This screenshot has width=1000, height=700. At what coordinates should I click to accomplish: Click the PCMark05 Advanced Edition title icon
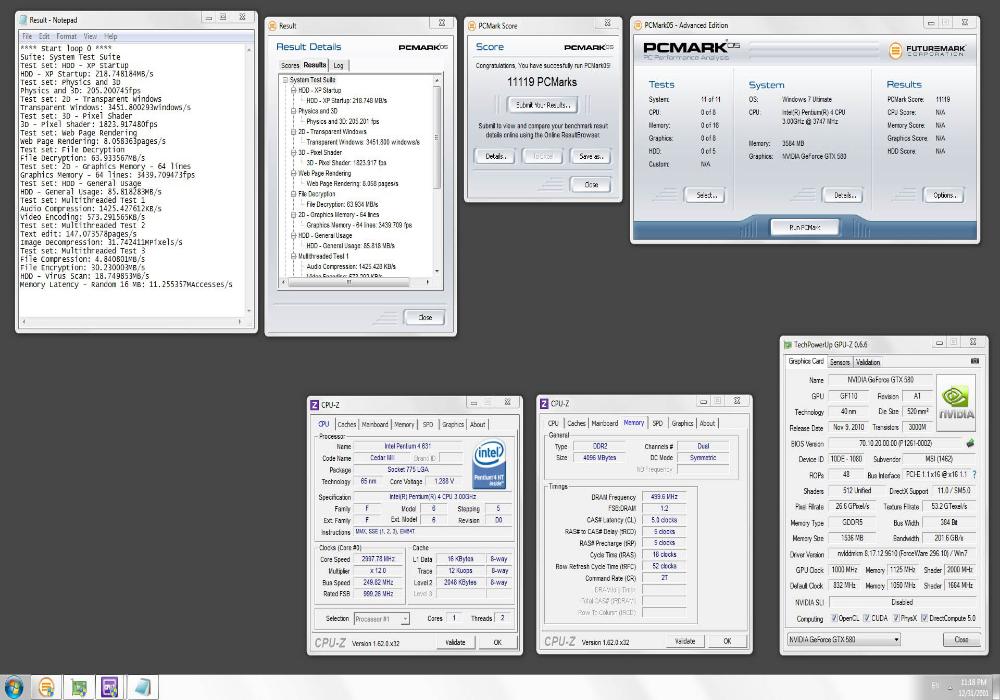(x=637, y=25)
